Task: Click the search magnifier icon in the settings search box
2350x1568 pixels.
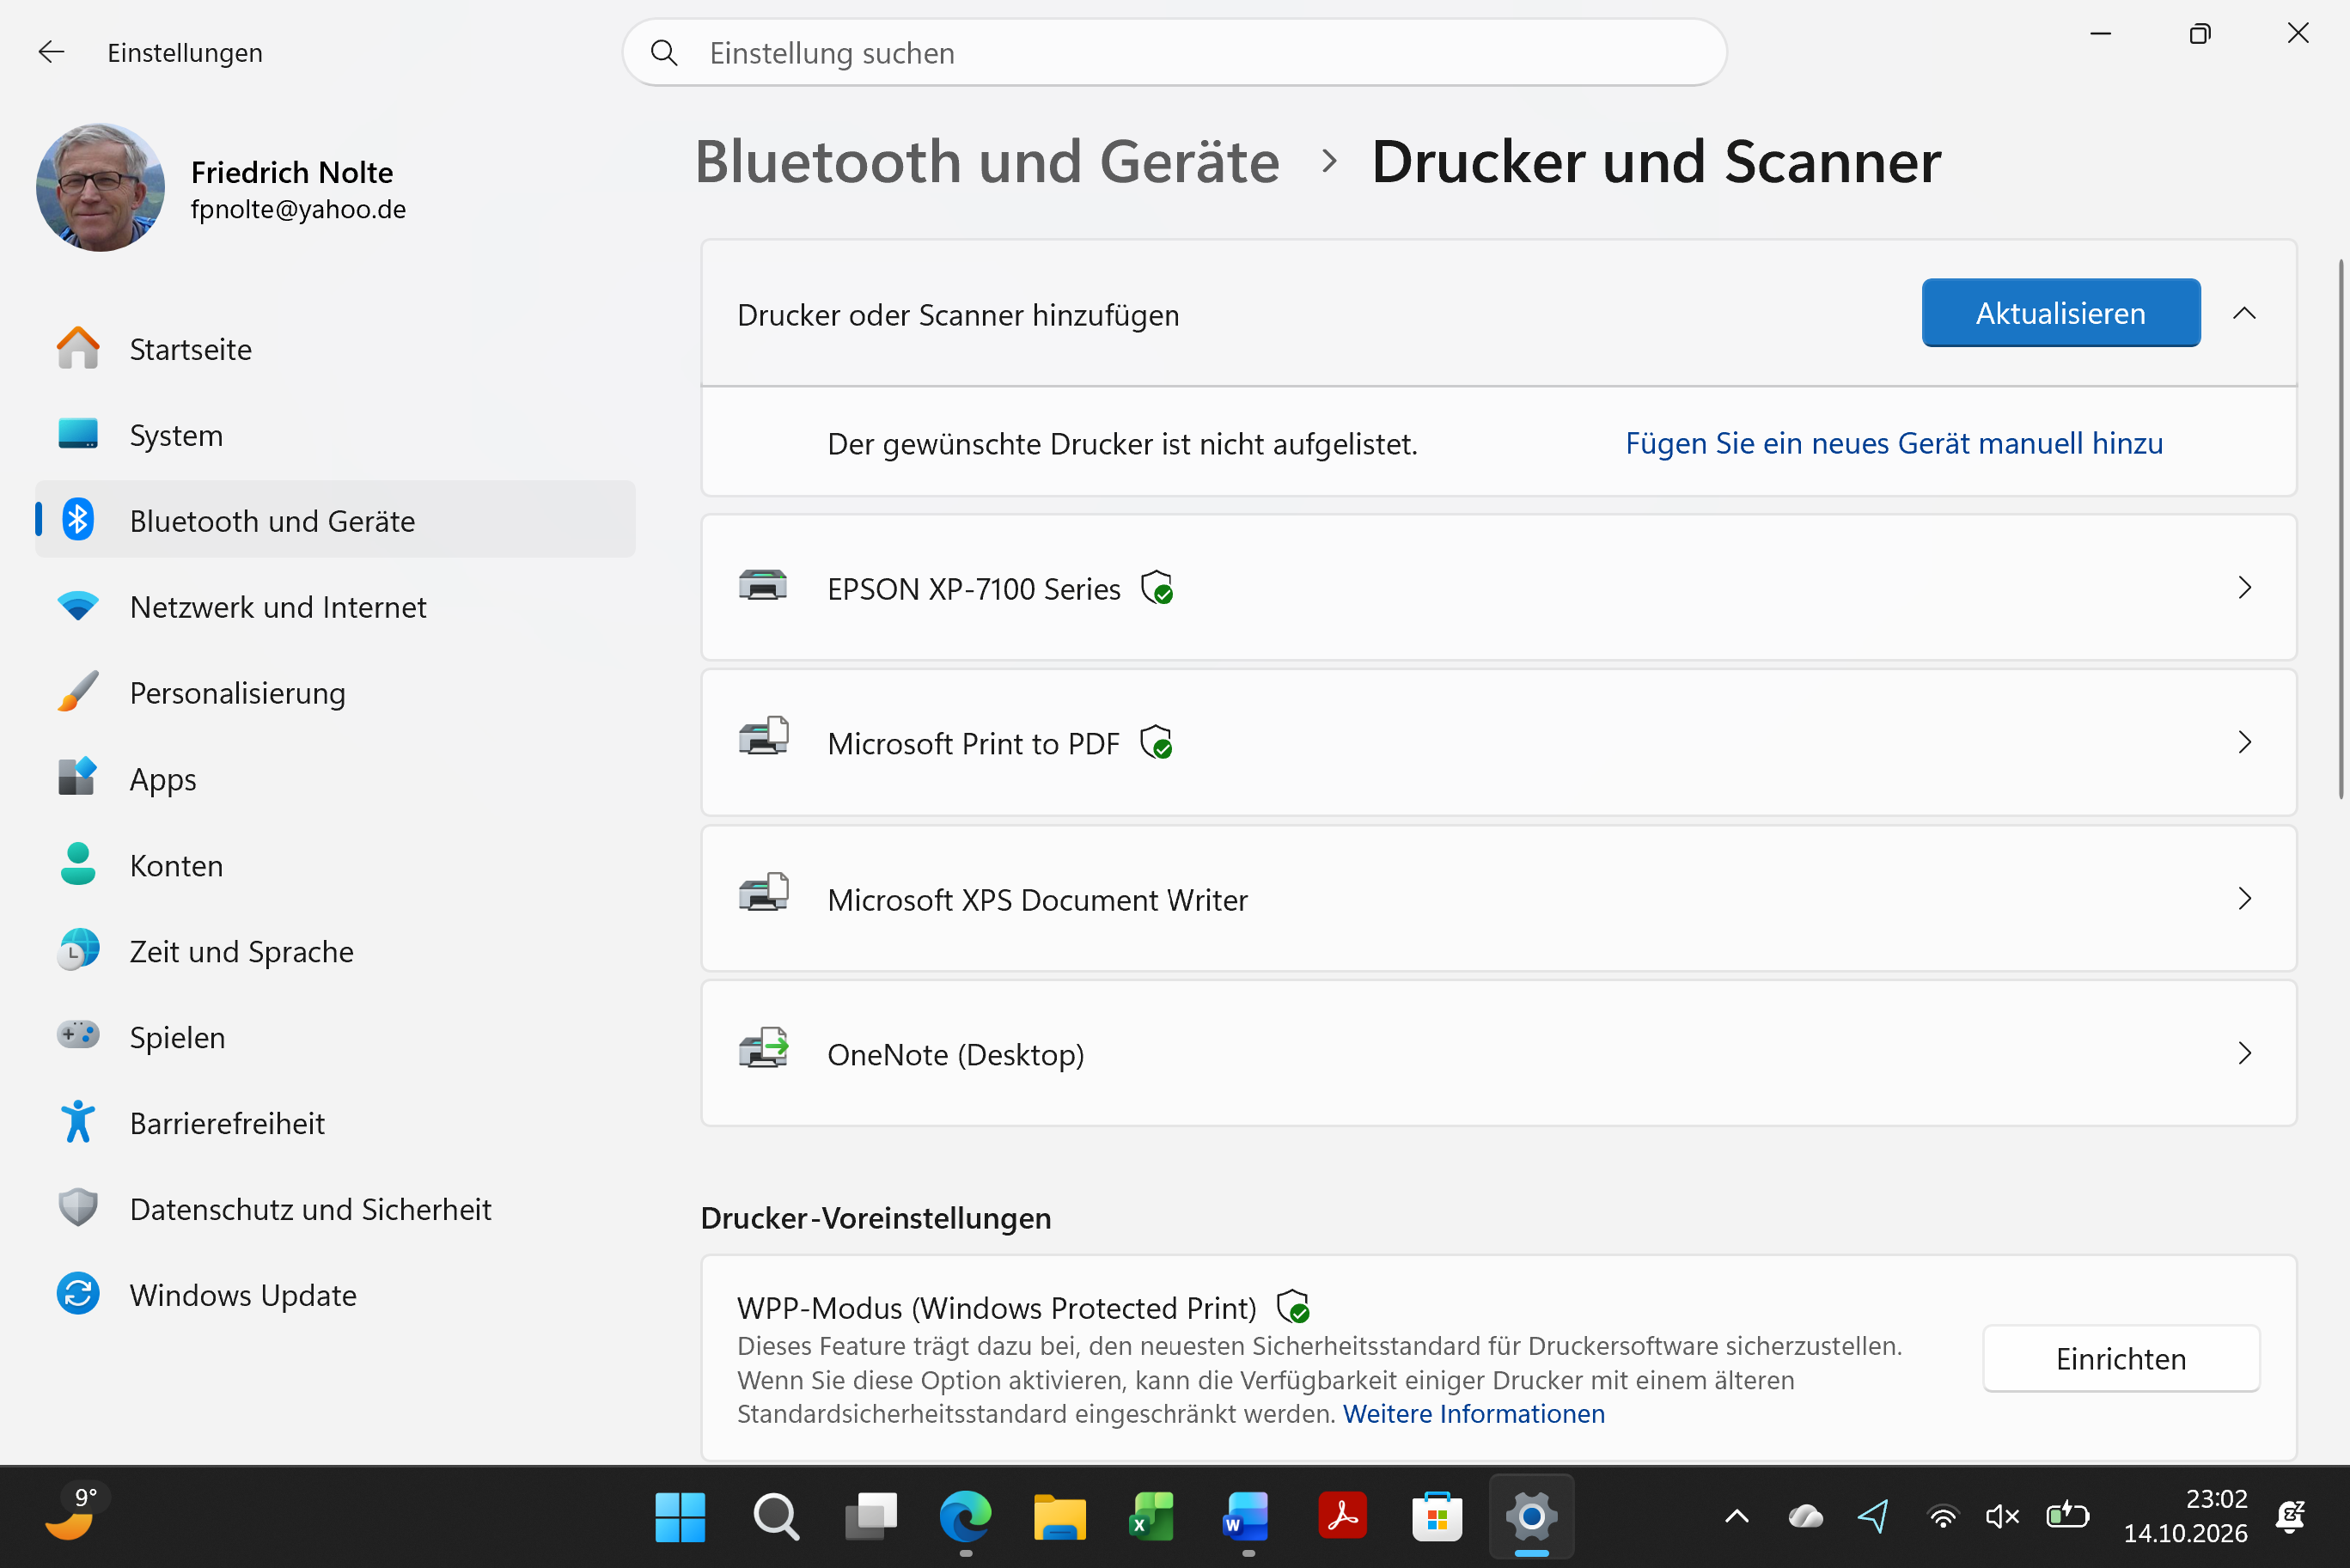Action: [664, 53]
